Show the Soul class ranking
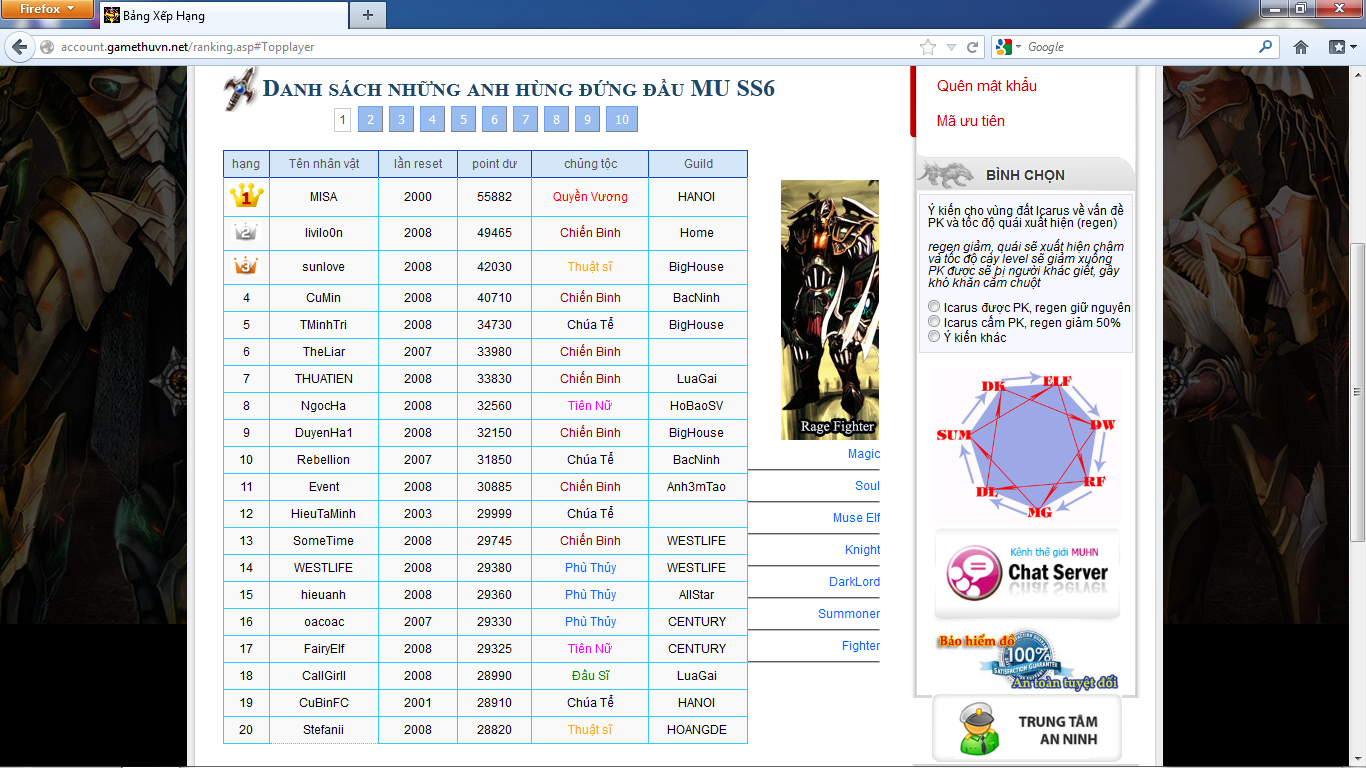Screen dimensions: 1366x768 pyautogui.click(x=868, y=486)
